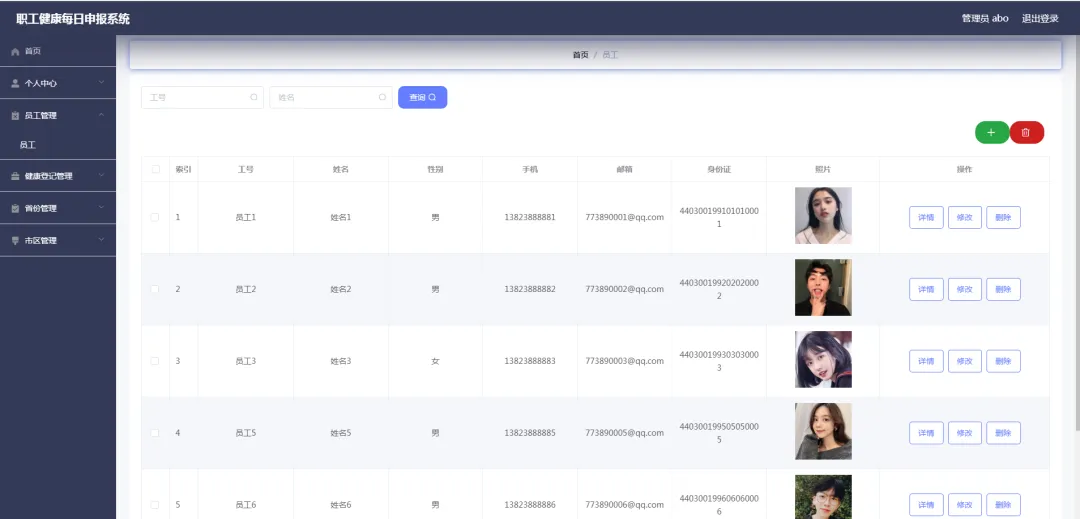This screenshot has width=1080, height=519.
Task: Open the 市区管理 sidebar menu
Action: point(58,241)
